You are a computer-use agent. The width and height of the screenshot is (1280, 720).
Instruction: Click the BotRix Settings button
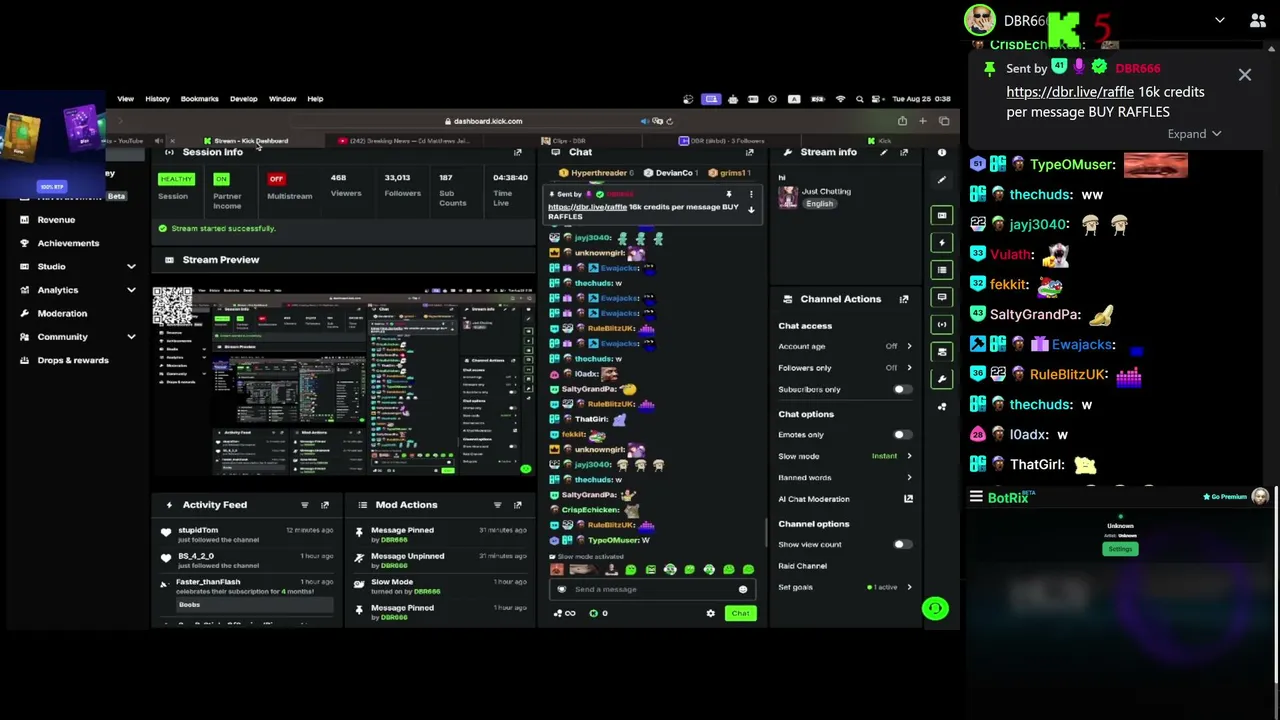(x=1120, y=549)
